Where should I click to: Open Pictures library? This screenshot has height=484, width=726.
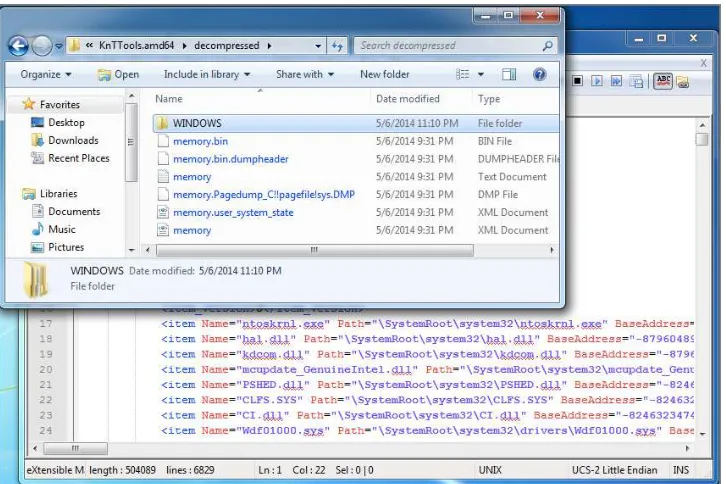pos(66,247)
